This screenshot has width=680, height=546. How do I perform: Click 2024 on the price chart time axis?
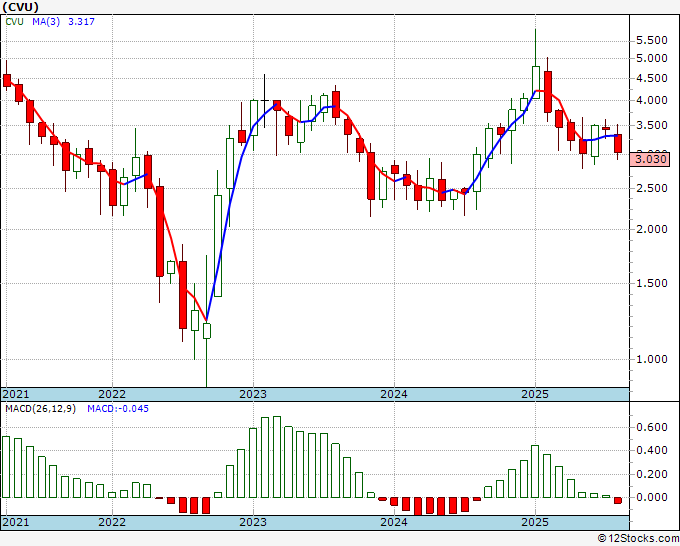tap(394, 394)
